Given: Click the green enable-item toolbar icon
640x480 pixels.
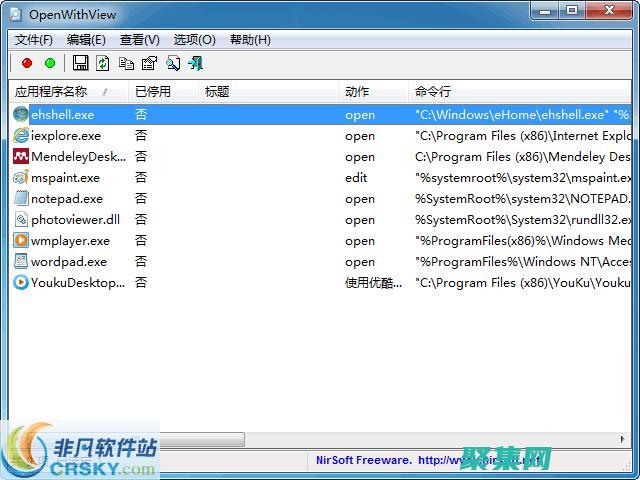Looking at the screenshot, I should coord(50,63).
